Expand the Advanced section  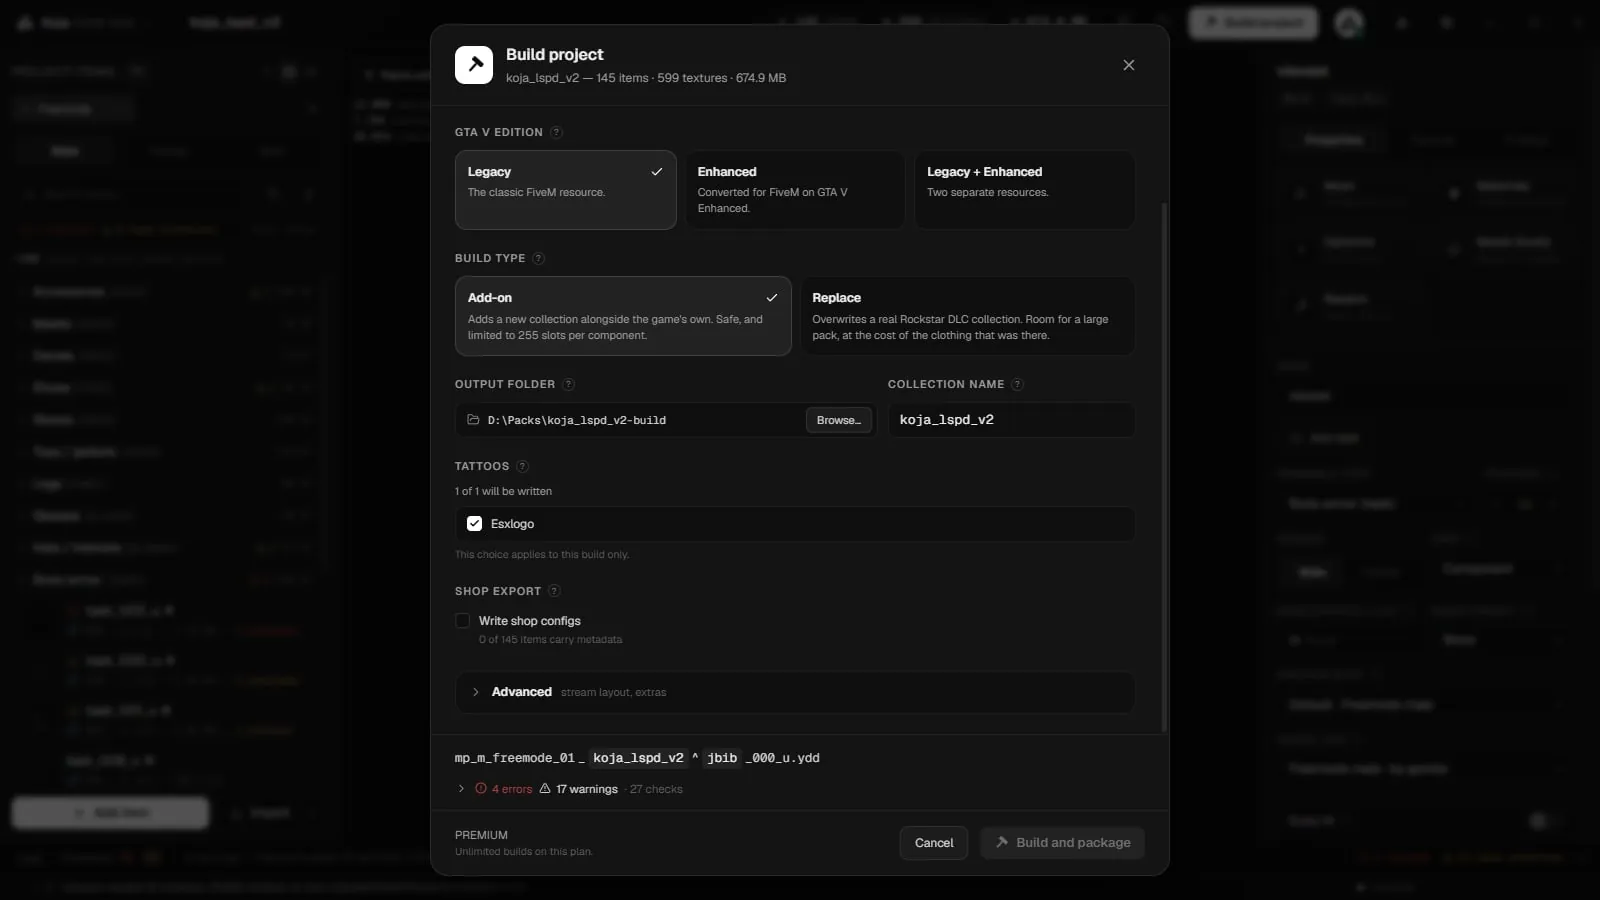click(795, 692)
